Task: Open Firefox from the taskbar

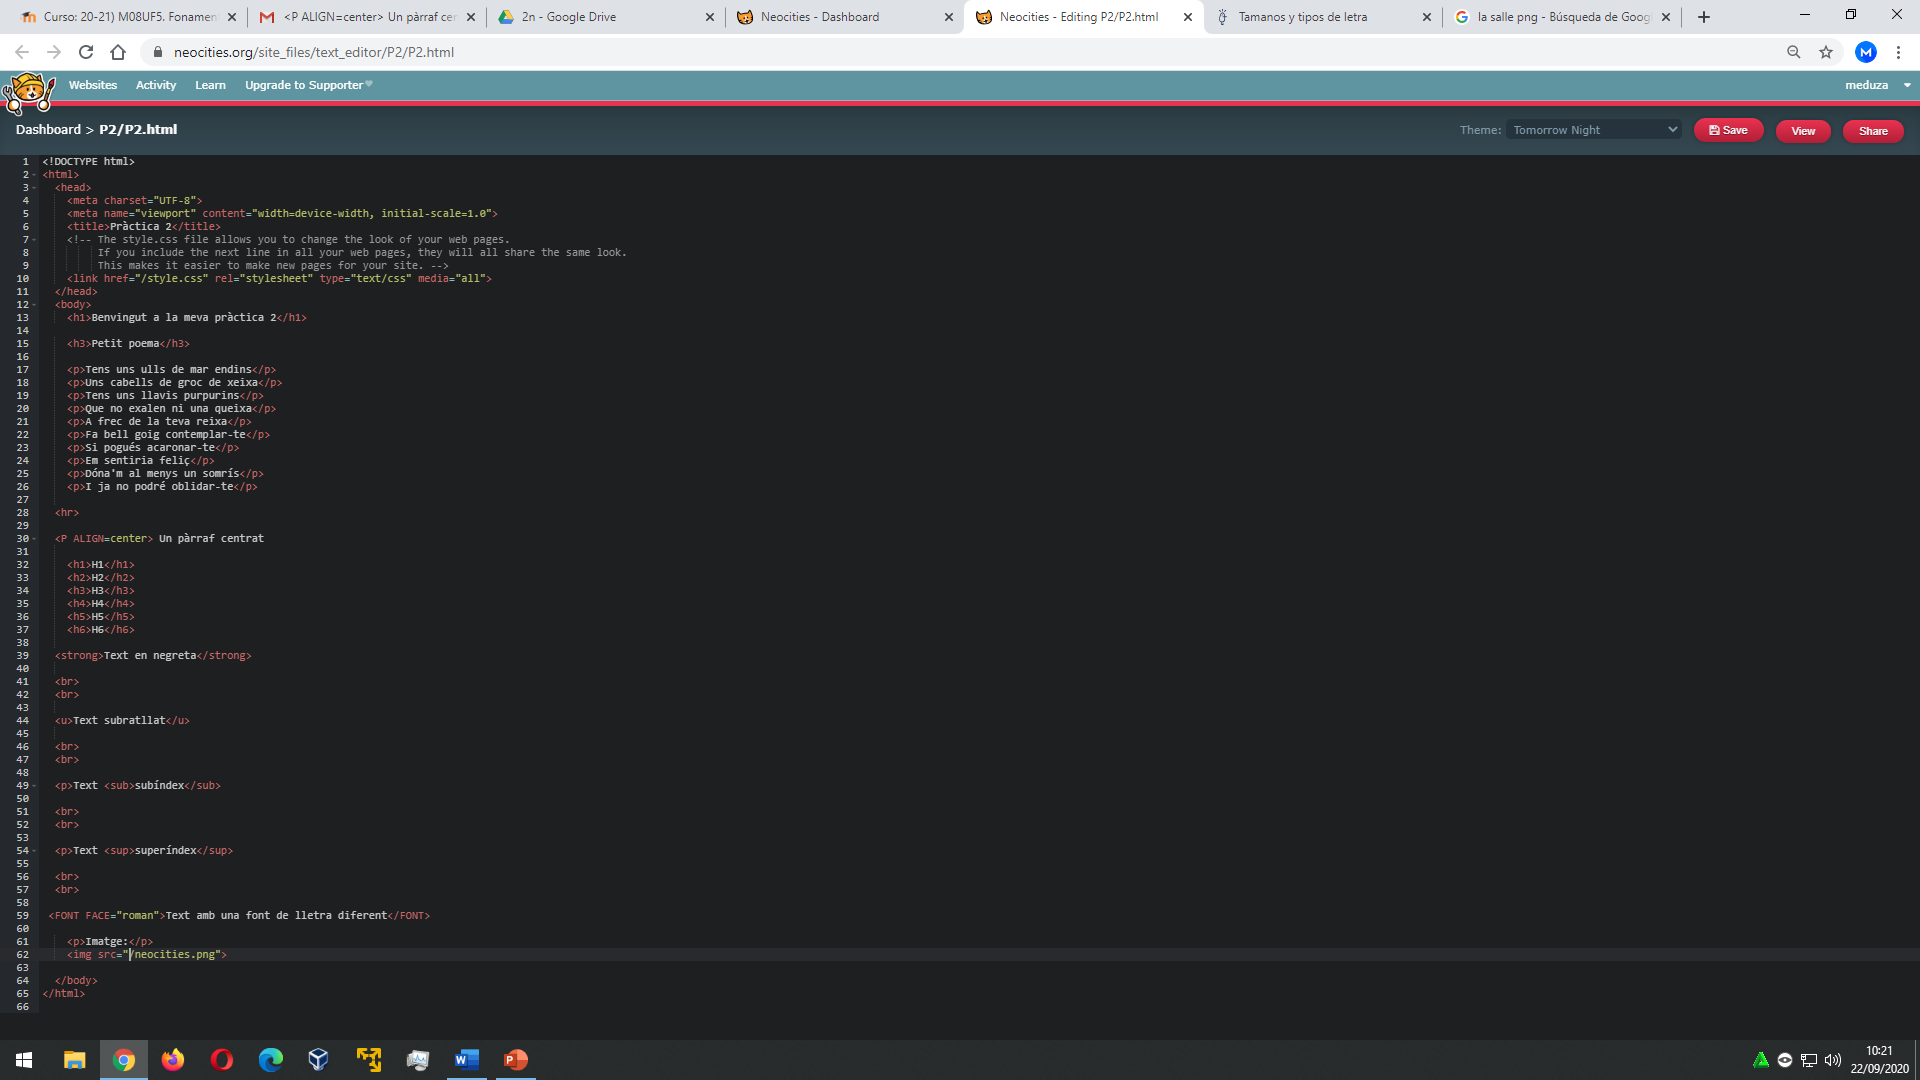Action: tap(173, 1059)
